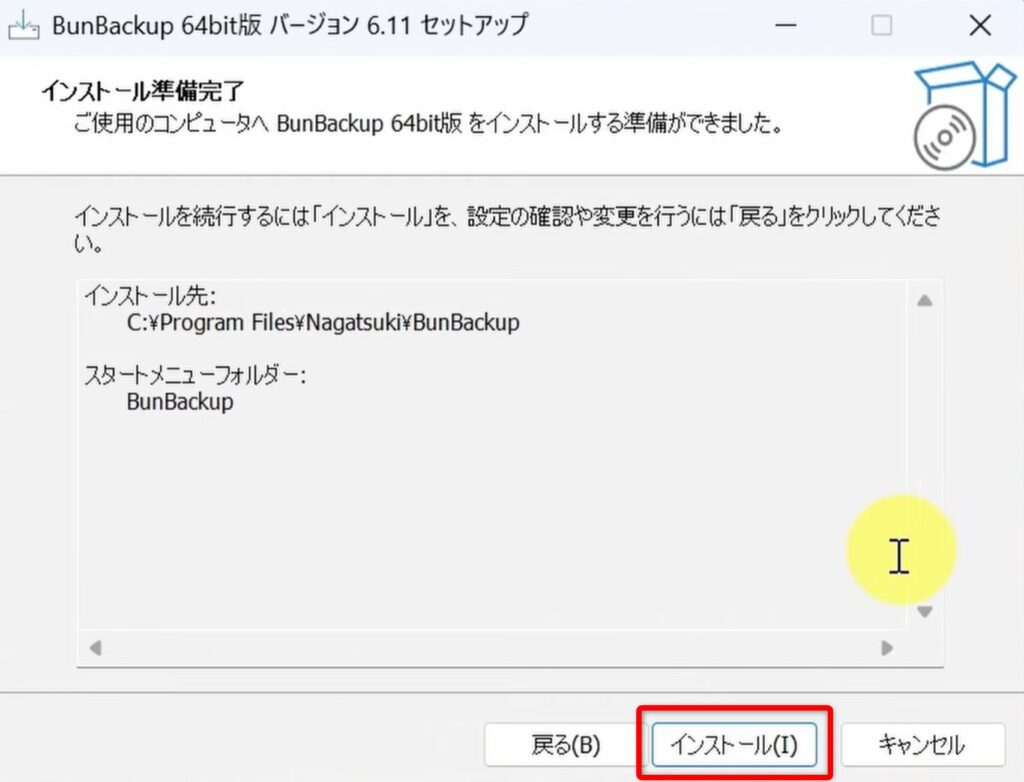Click the C:¥Program Files¥Nagatsuki¥BunBackup path text
The width and height of the screenshot is (1024, 782).
click(x=323, y=324)
